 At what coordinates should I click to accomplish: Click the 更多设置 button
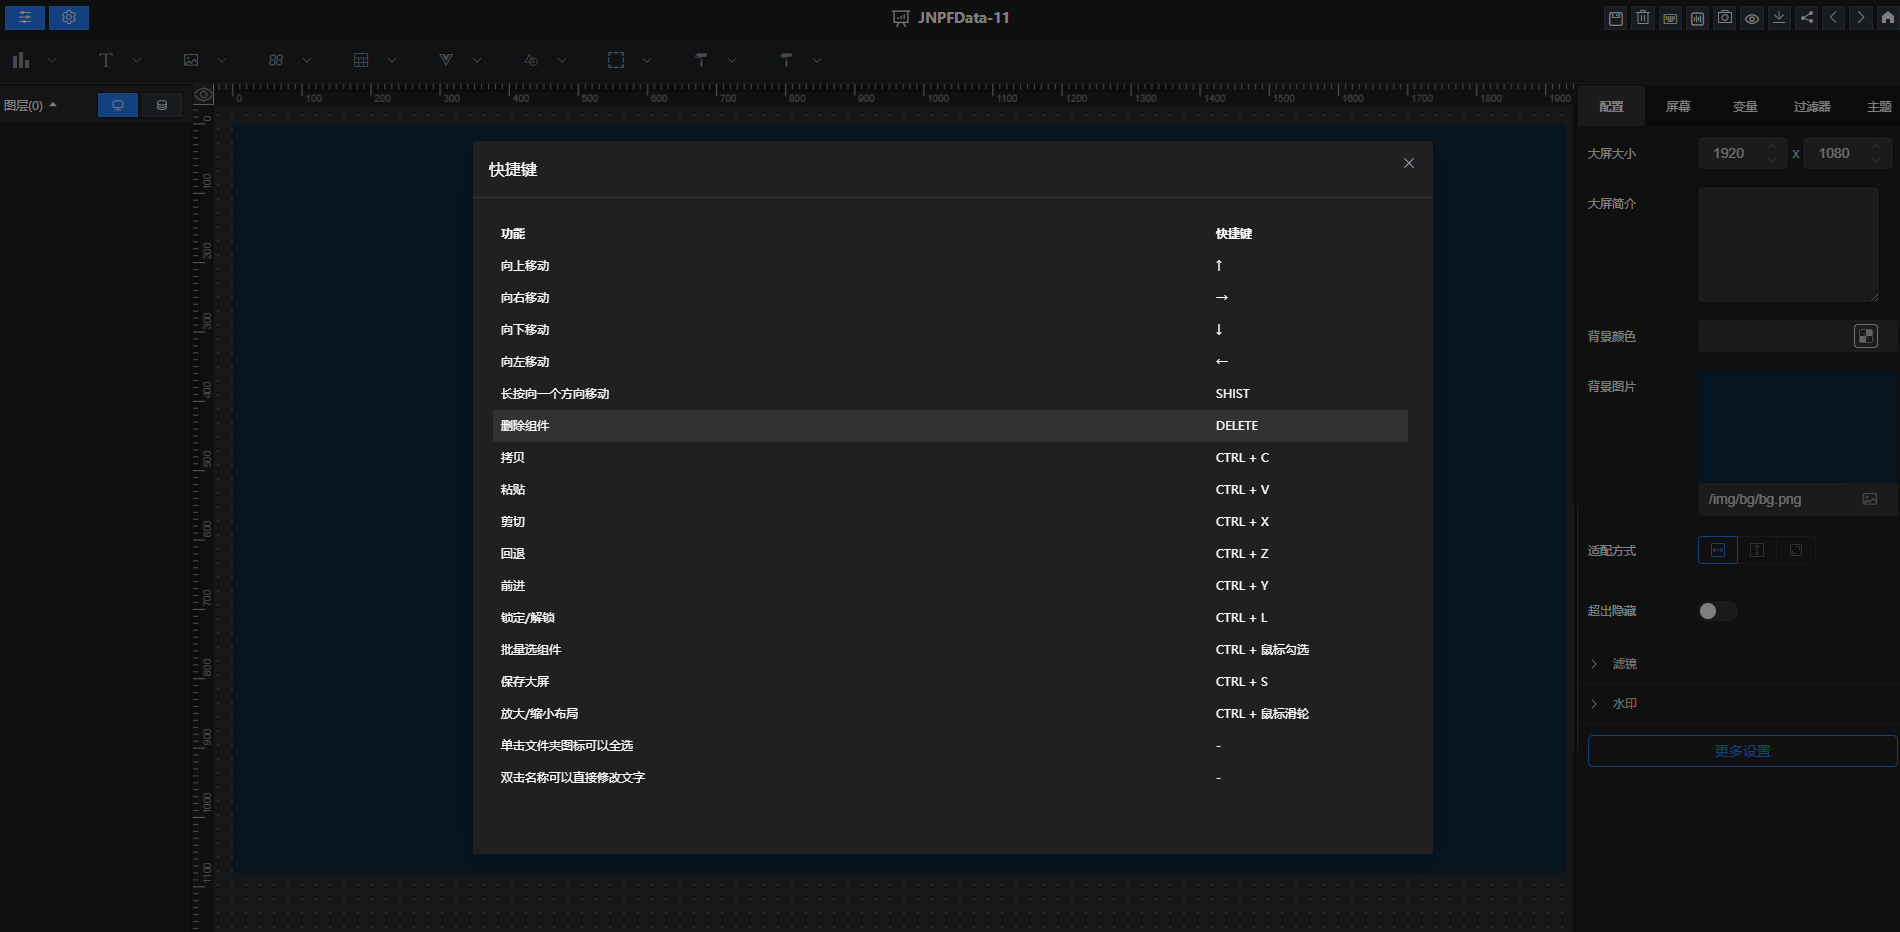1742,751
